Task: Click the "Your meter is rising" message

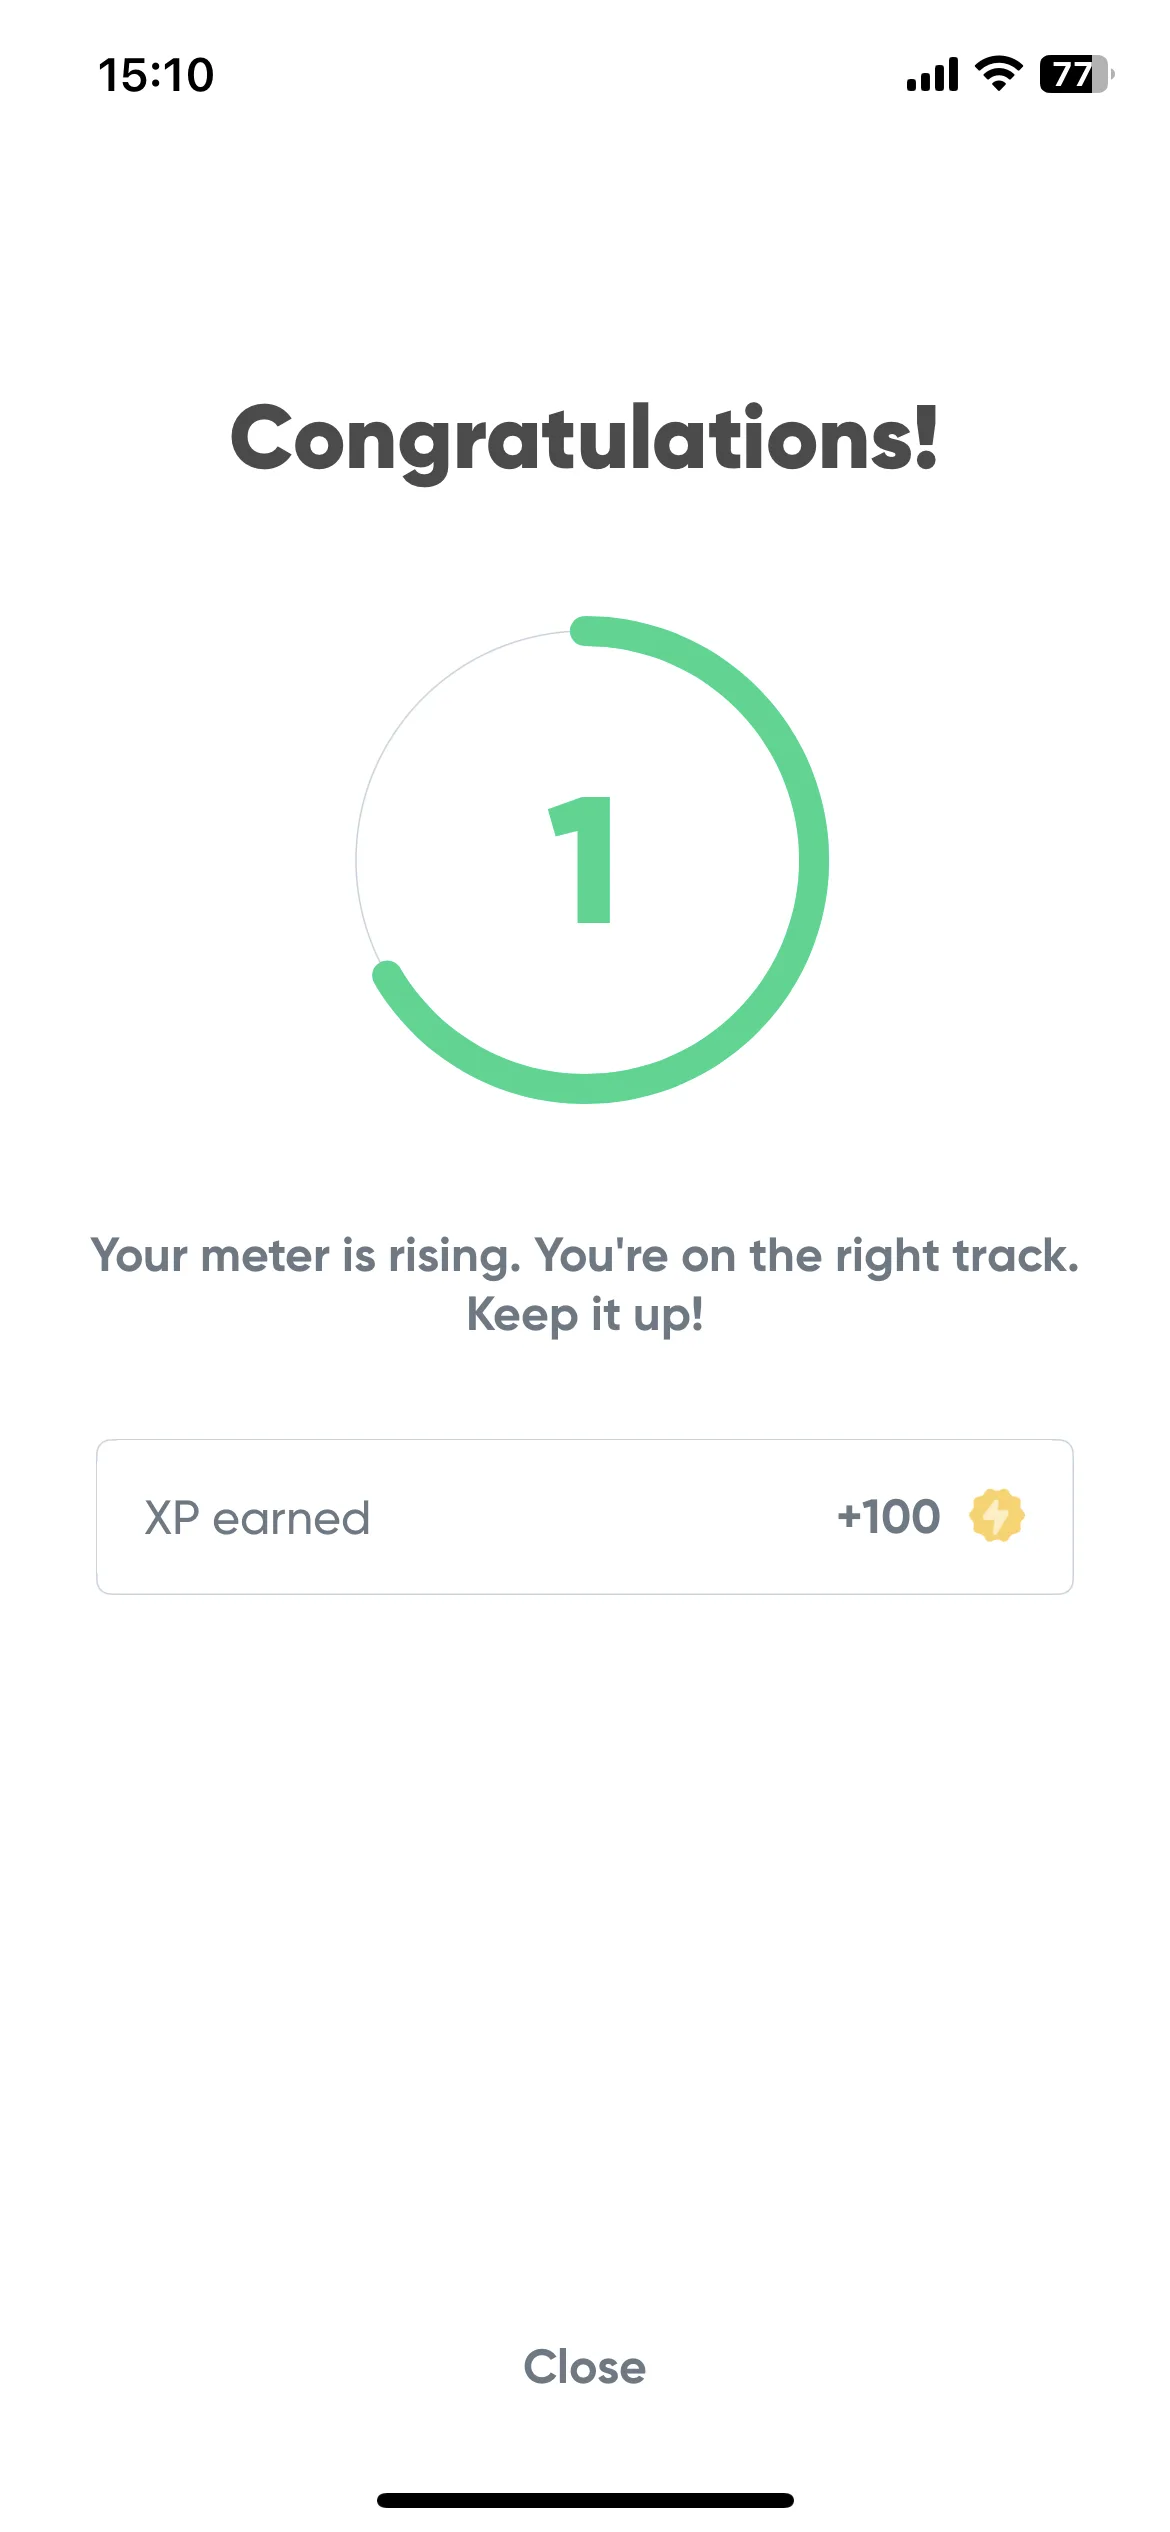Action: 585,1285
